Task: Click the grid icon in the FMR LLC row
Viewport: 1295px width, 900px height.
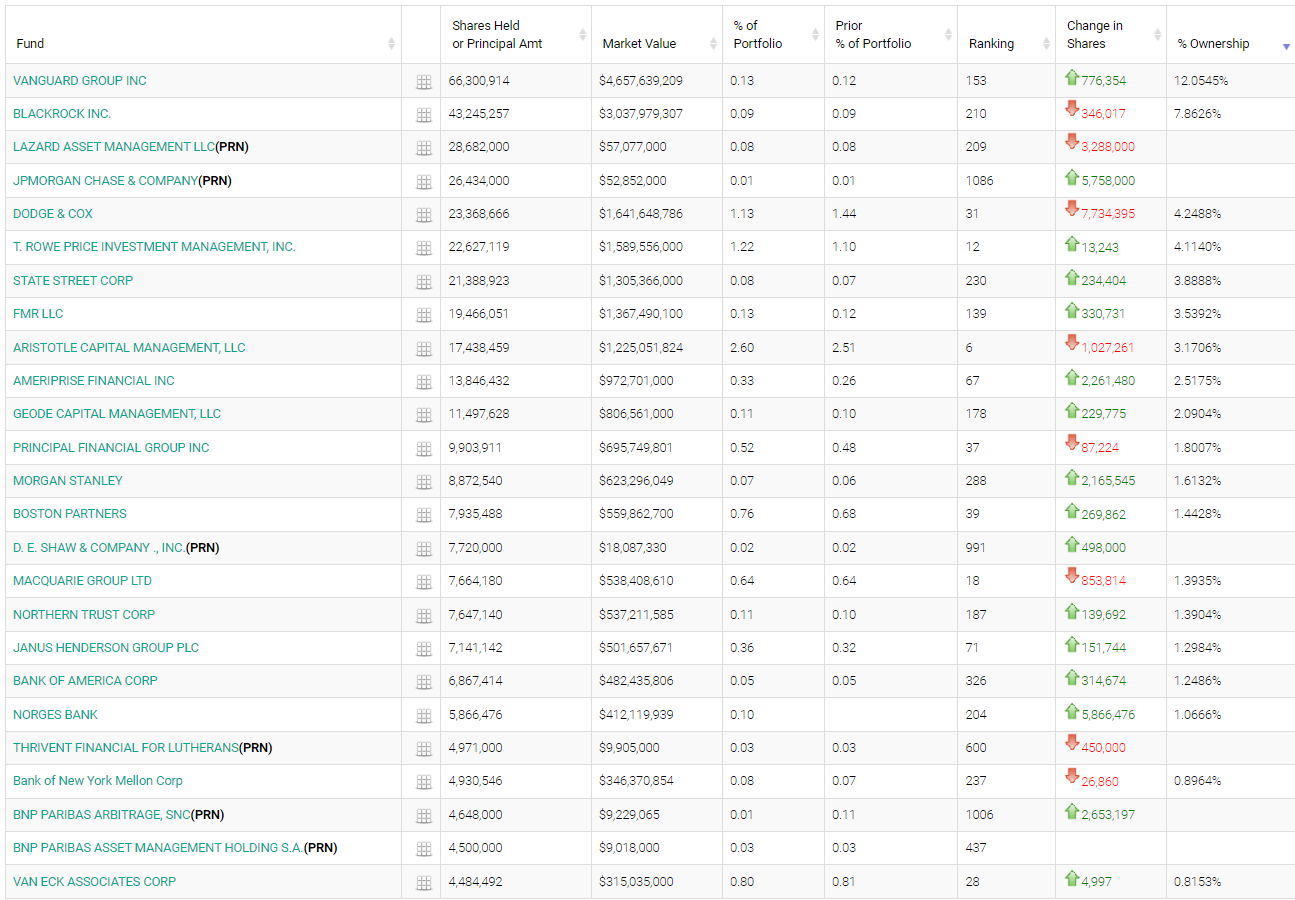Action: 423,315
